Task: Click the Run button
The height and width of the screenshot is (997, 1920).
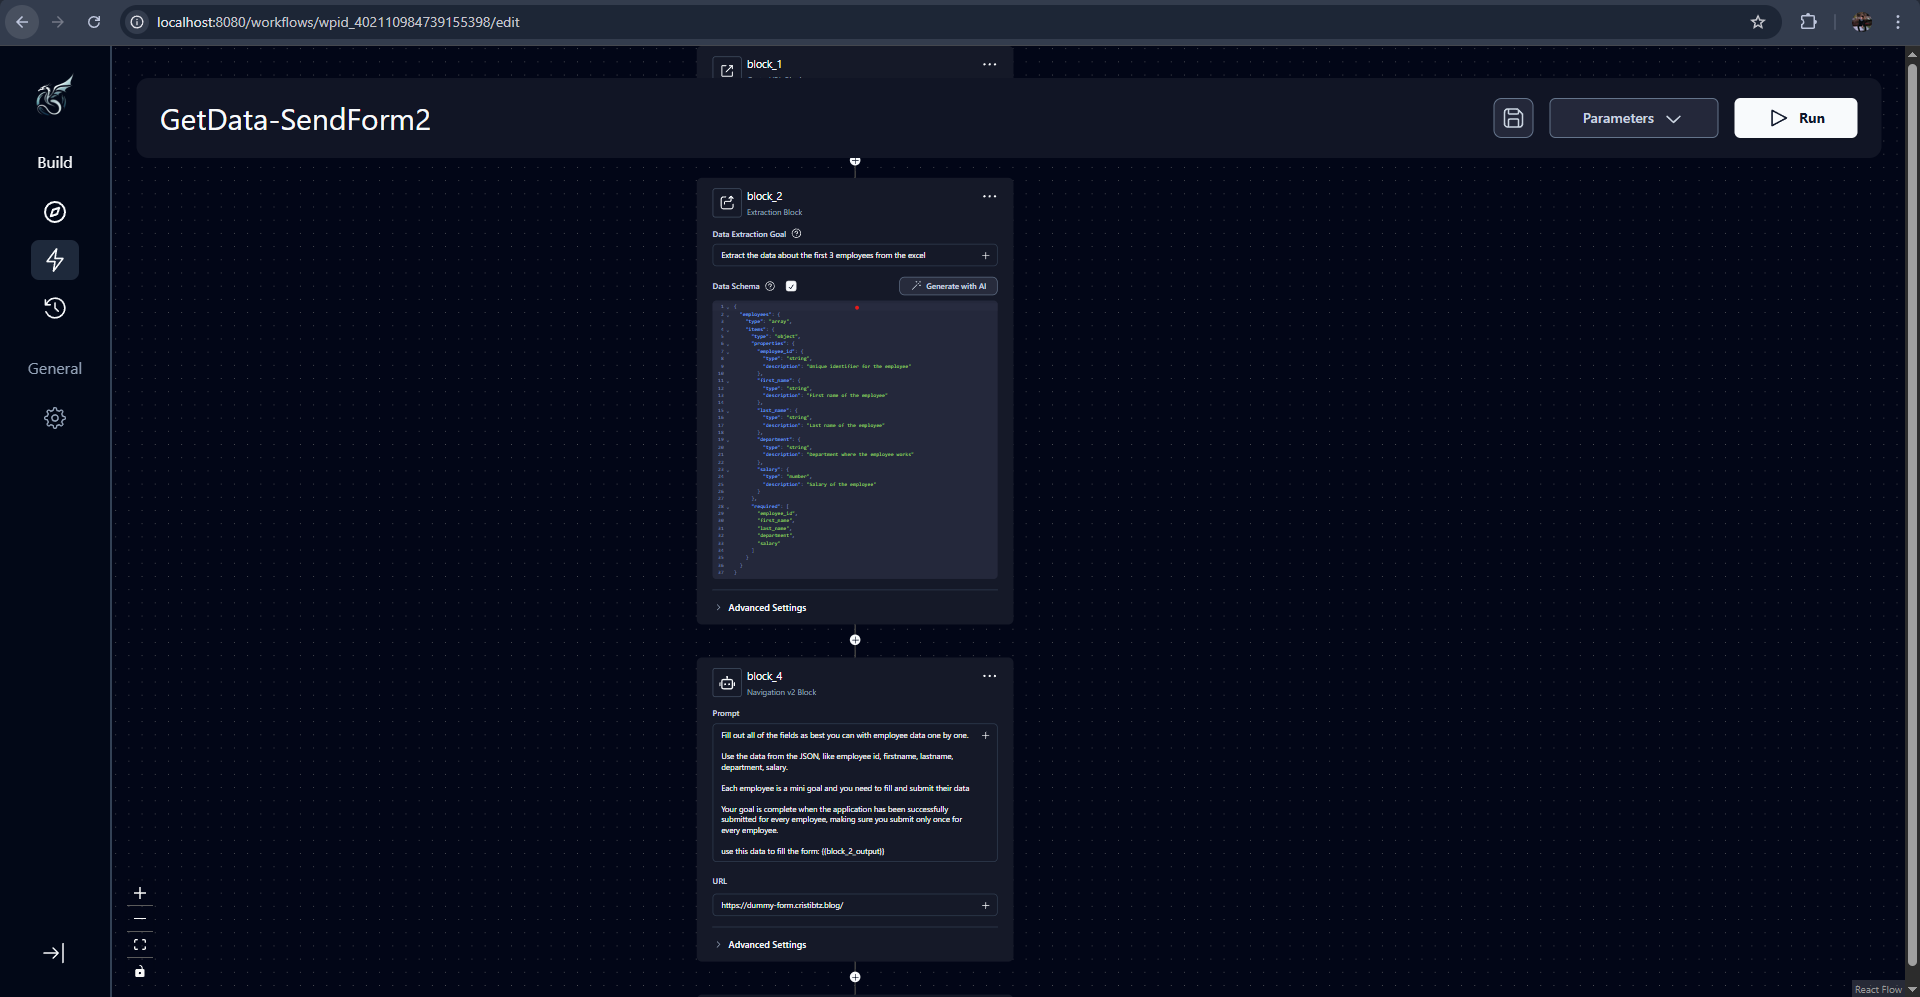Action: [x=1795, y=118]
